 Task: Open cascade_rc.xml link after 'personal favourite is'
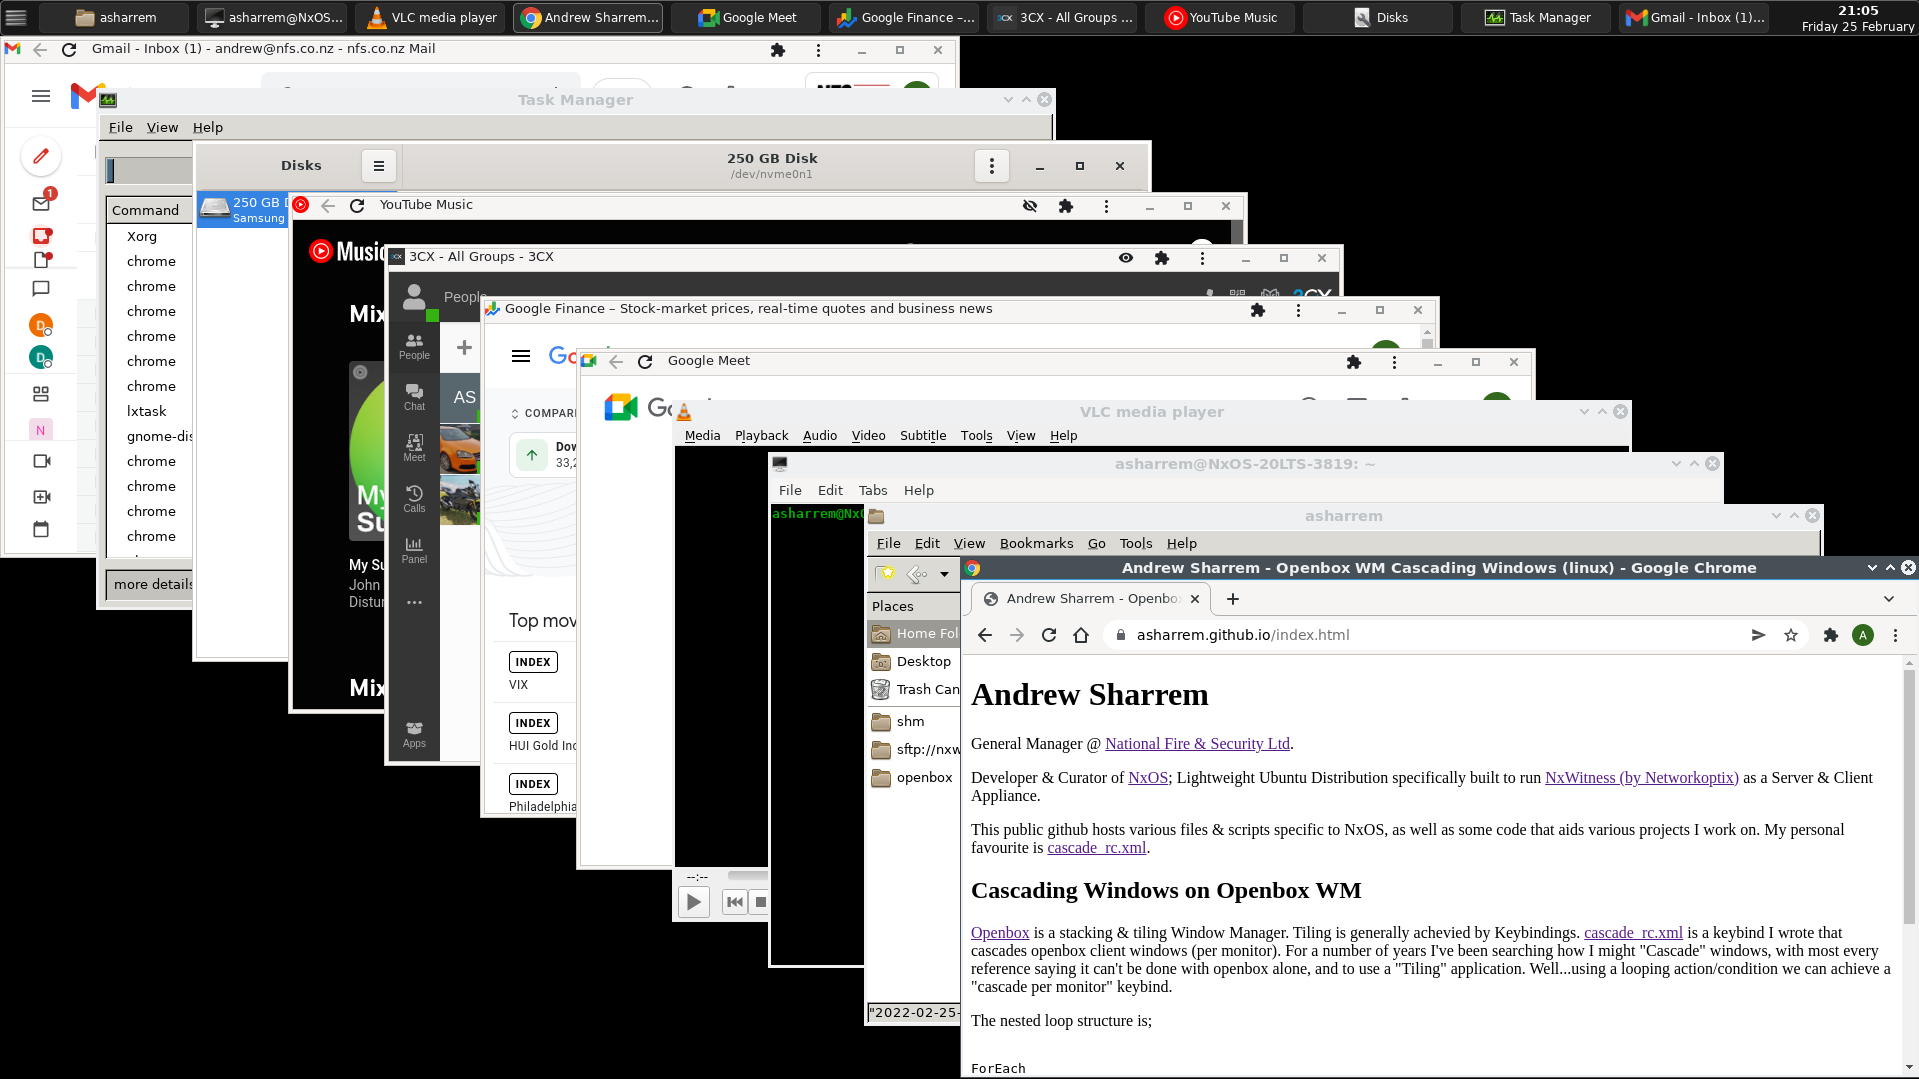coord(1097,848)
